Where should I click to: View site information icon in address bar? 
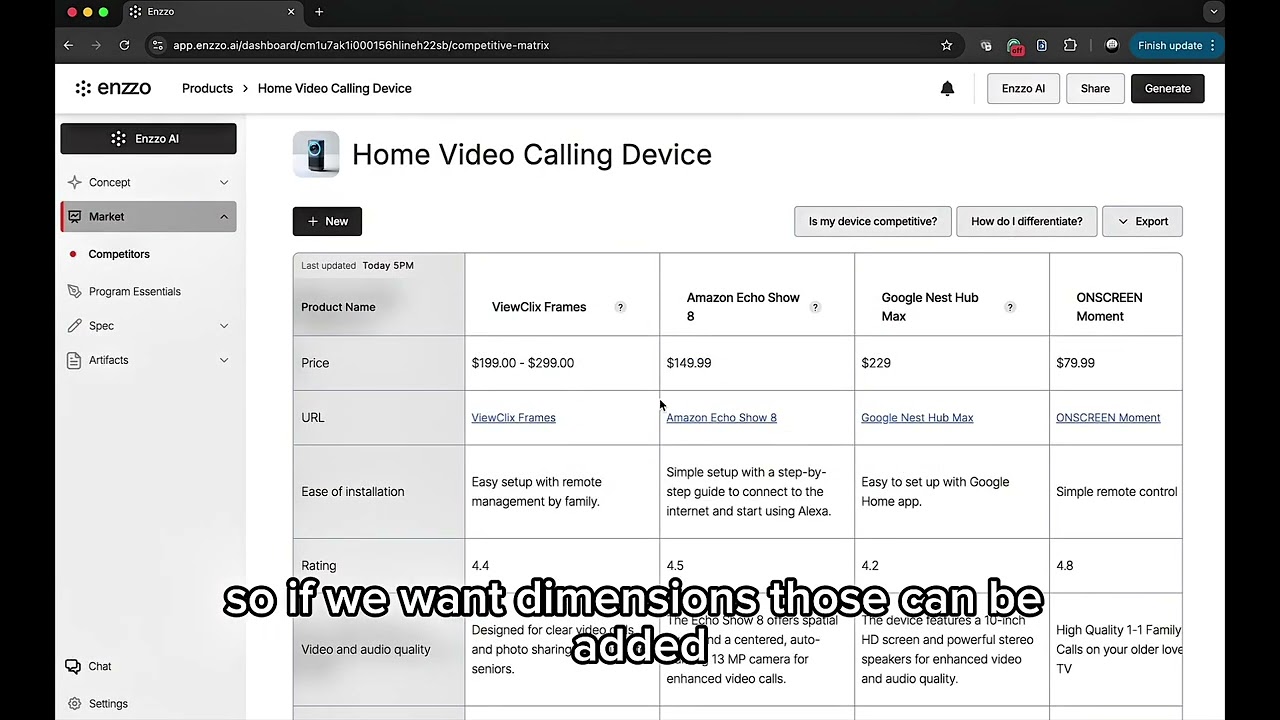(x=157, y=45)
